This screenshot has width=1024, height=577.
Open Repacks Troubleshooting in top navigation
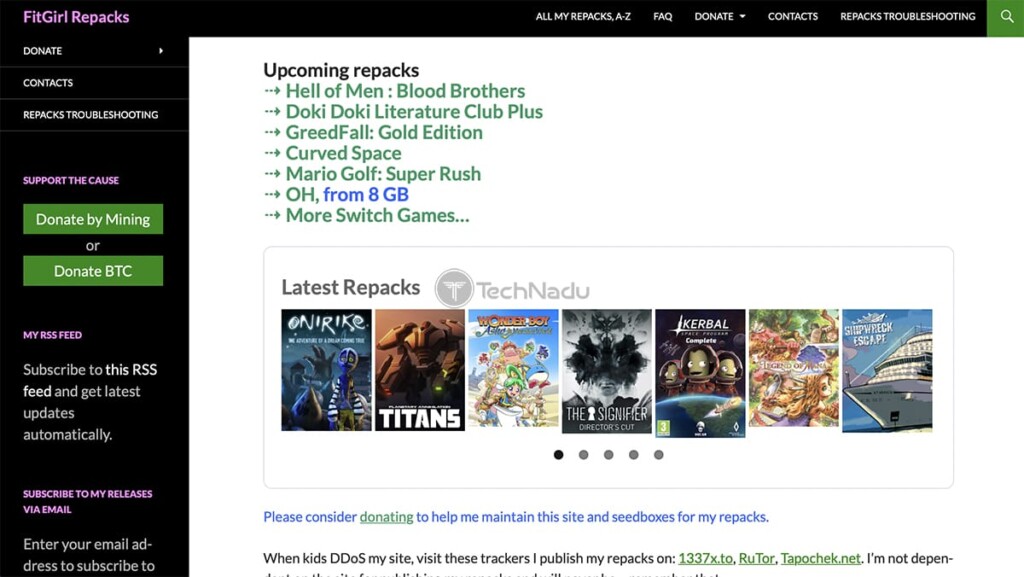point(908,16)
